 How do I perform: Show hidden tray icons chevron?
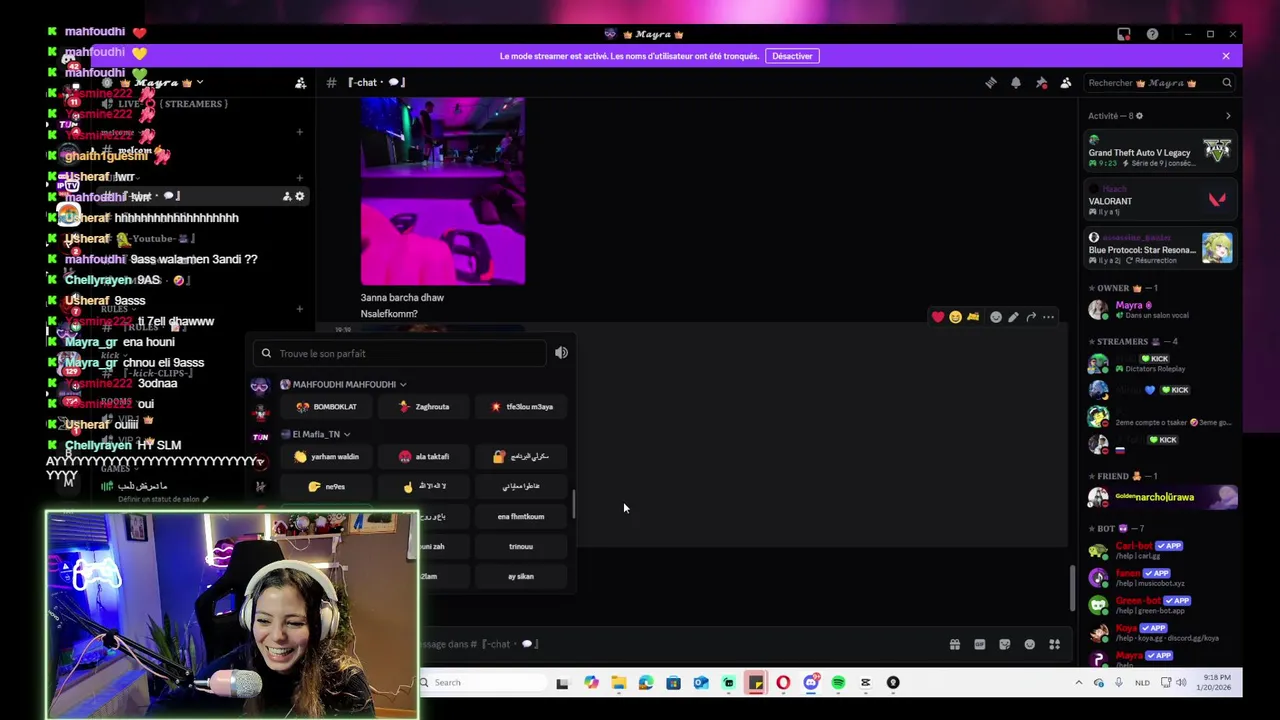[1078, 683]
